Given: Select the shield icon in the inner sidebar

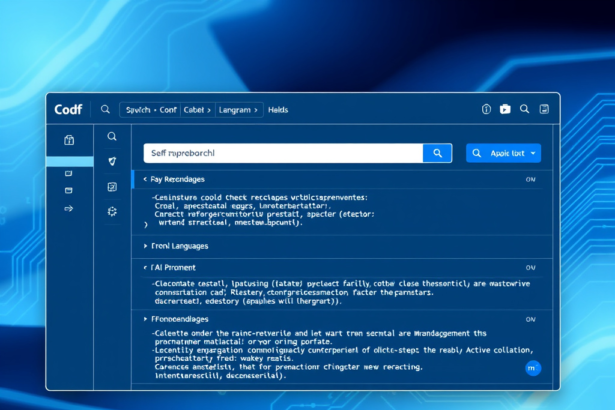Looking at the screenshot, I should pos(112,161).
